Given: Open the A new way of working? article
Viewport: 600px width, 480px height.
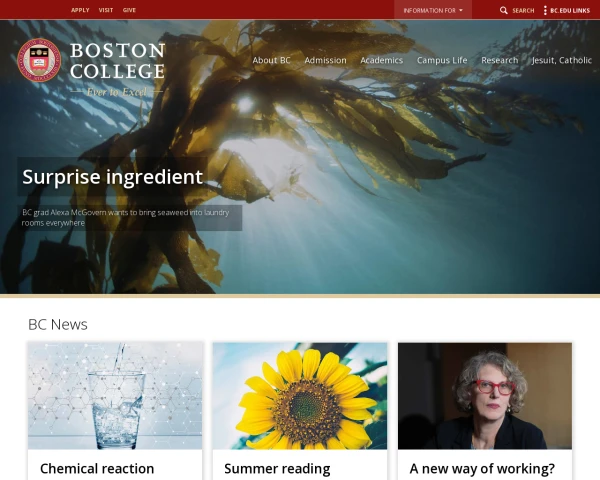Looking at the screenshot, I should pos(482,469).
